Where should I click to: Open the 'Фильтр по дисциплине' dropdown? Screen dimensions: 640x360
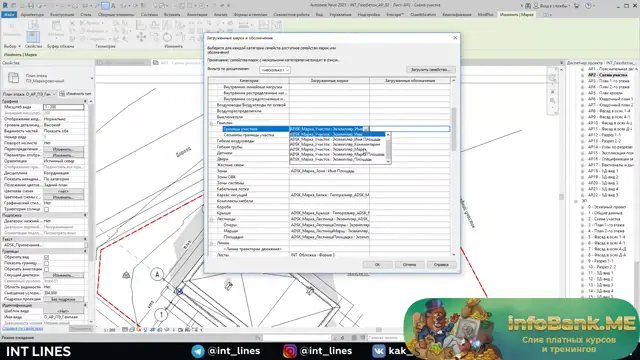(275, 70)
